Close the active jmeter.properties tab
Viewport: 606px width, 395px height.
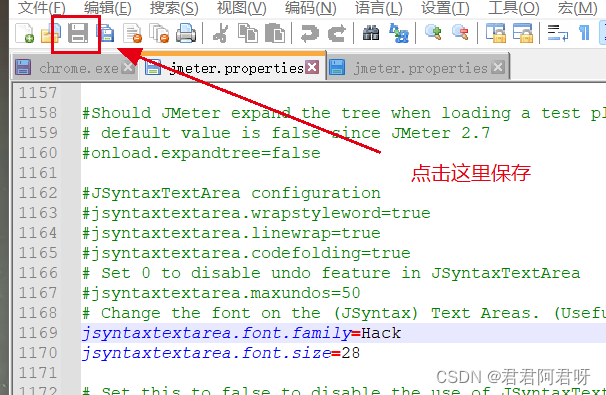312,67
